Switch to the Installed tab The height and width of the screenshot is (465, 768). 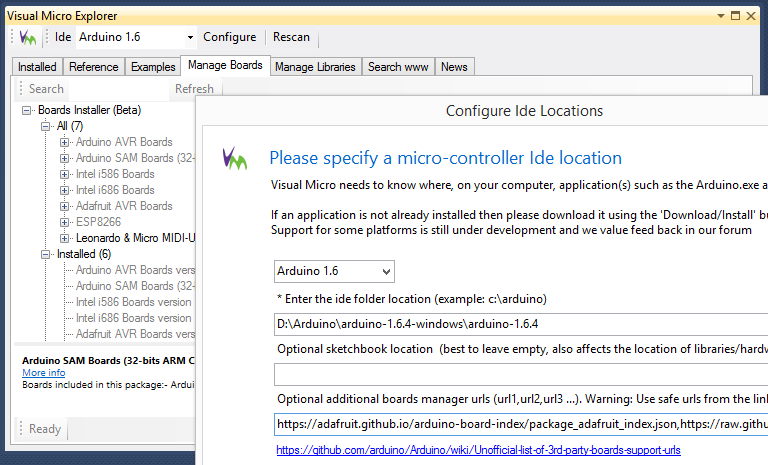pos(37,67)
